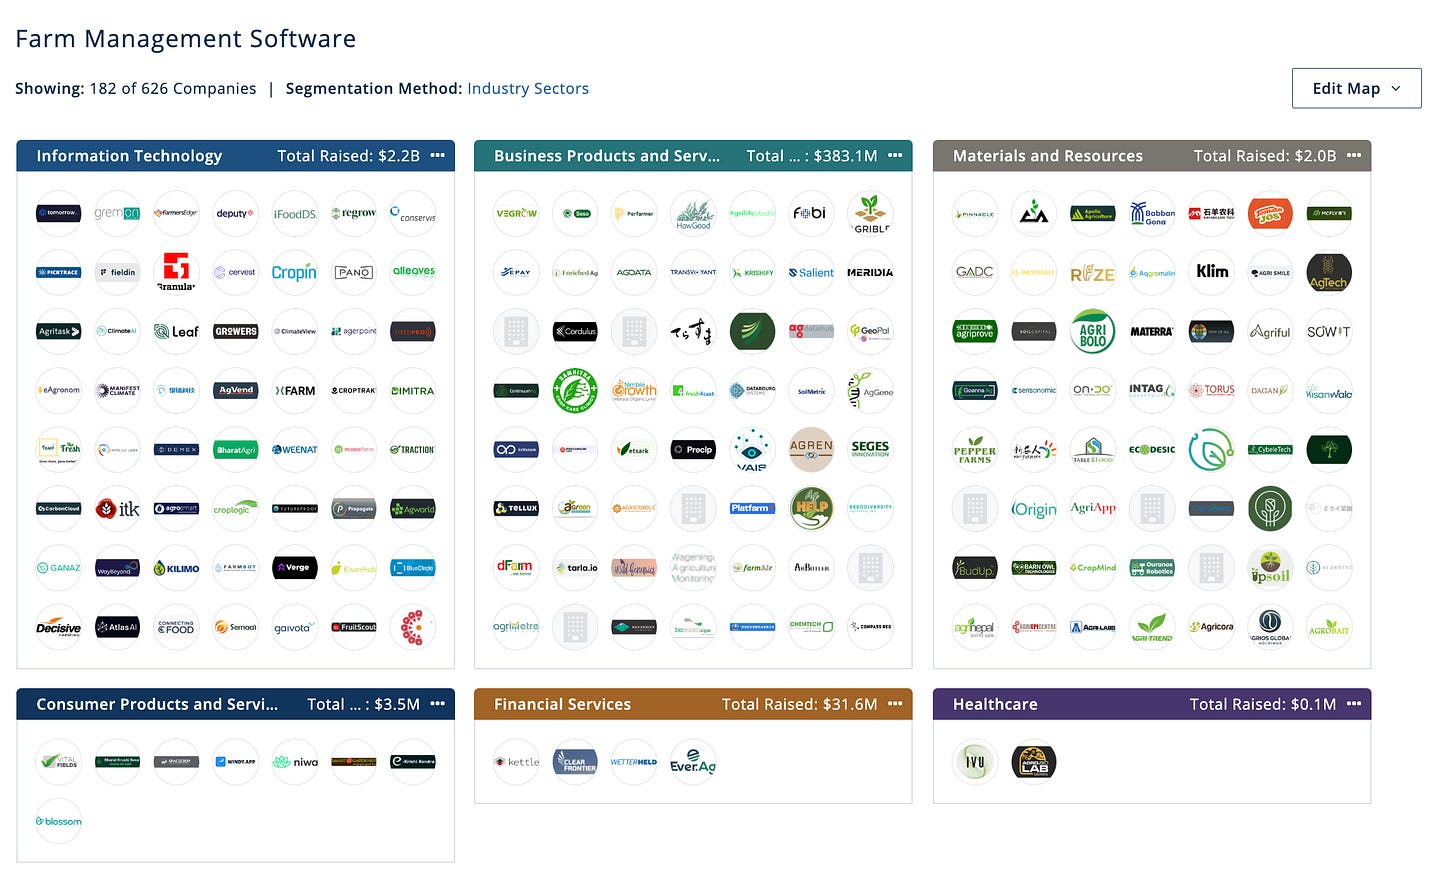1456x881 pixels.
Task: Open the iFoodDS company logo
Action: click(x=294, y=213)
